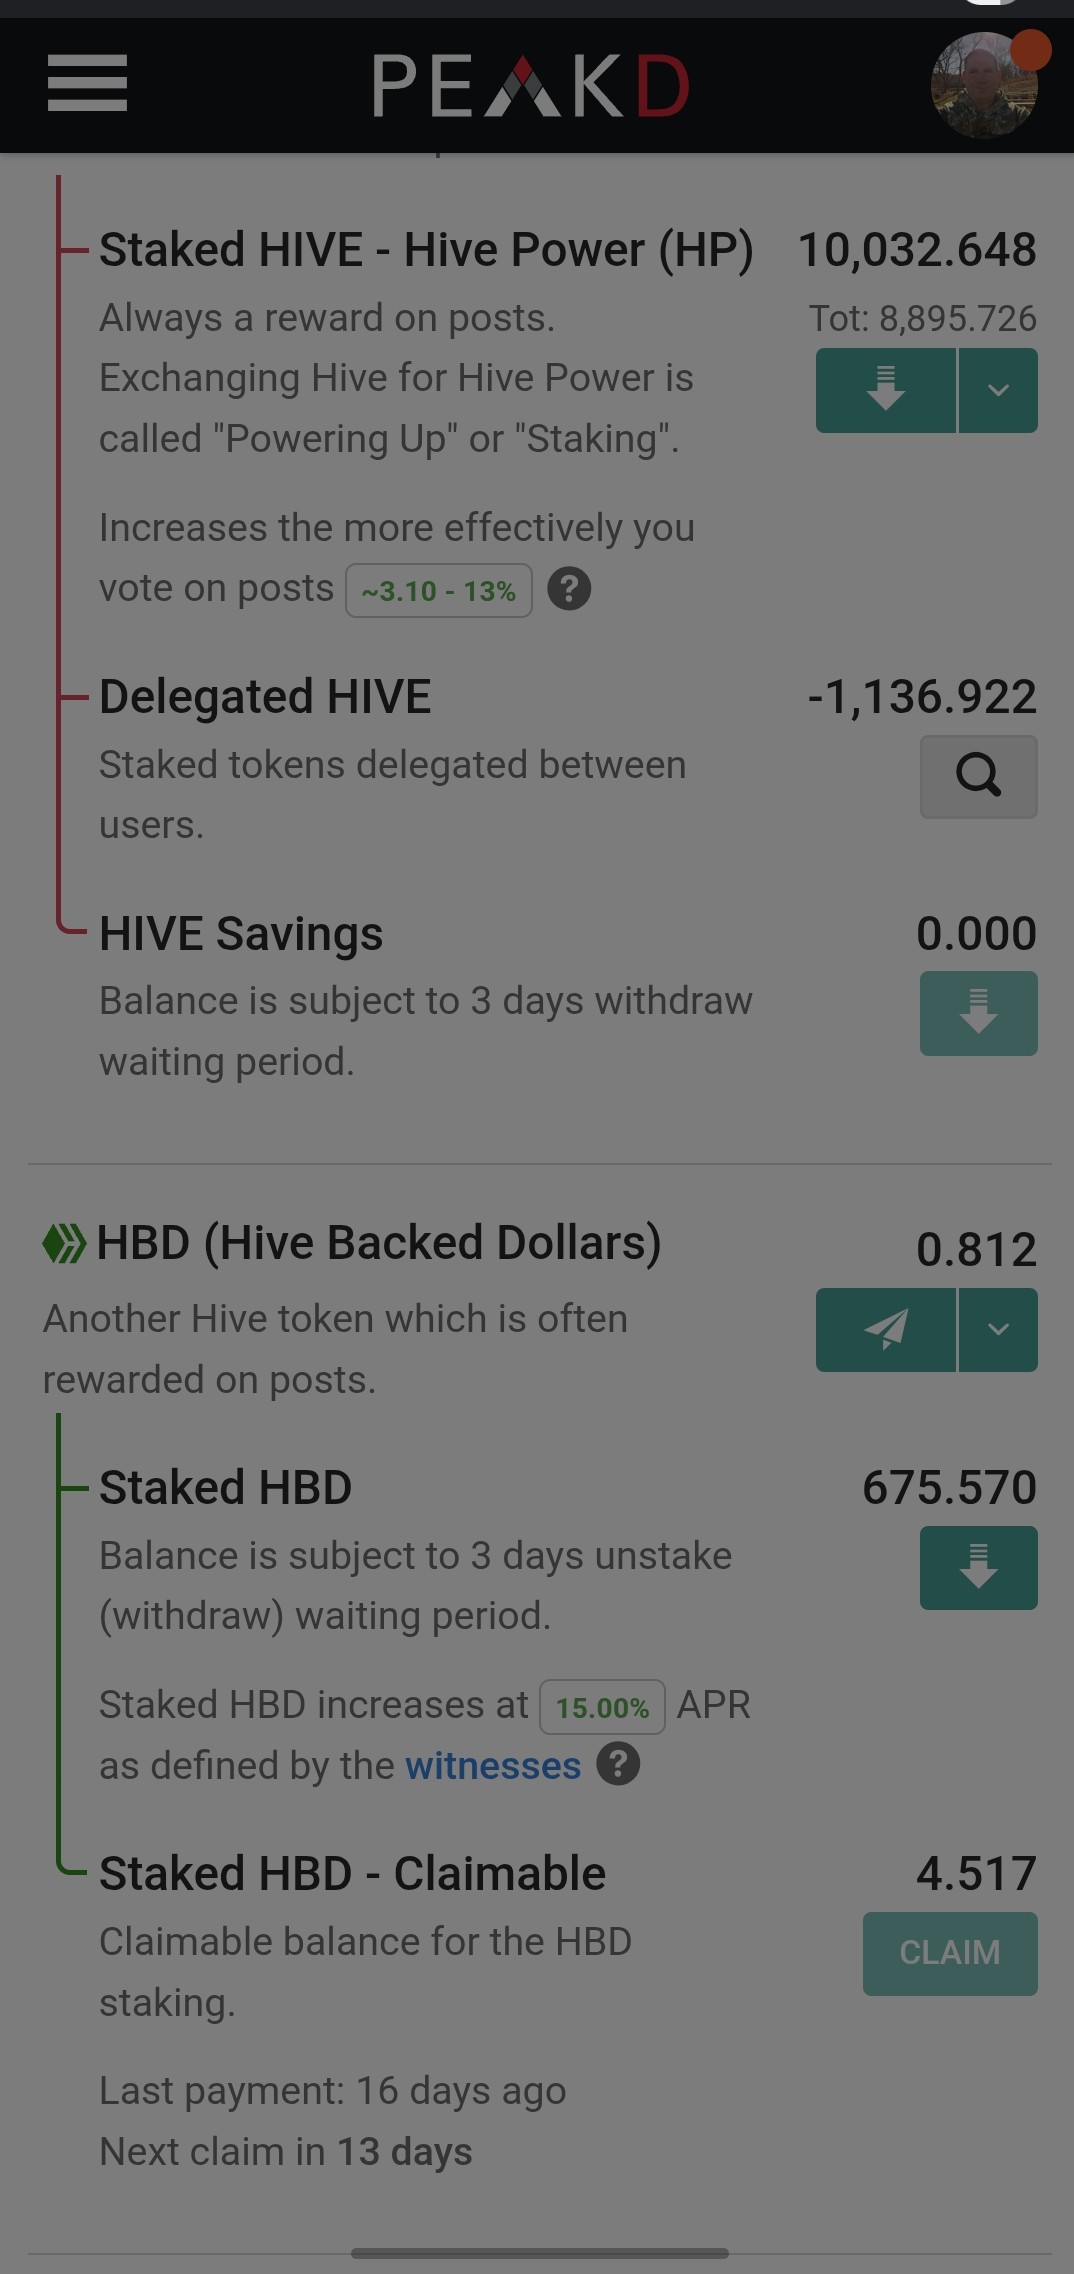Open the hamburger navigation menu
Image resolution: width=1074 pixels, height=2274 pixels.
(87, 83)
